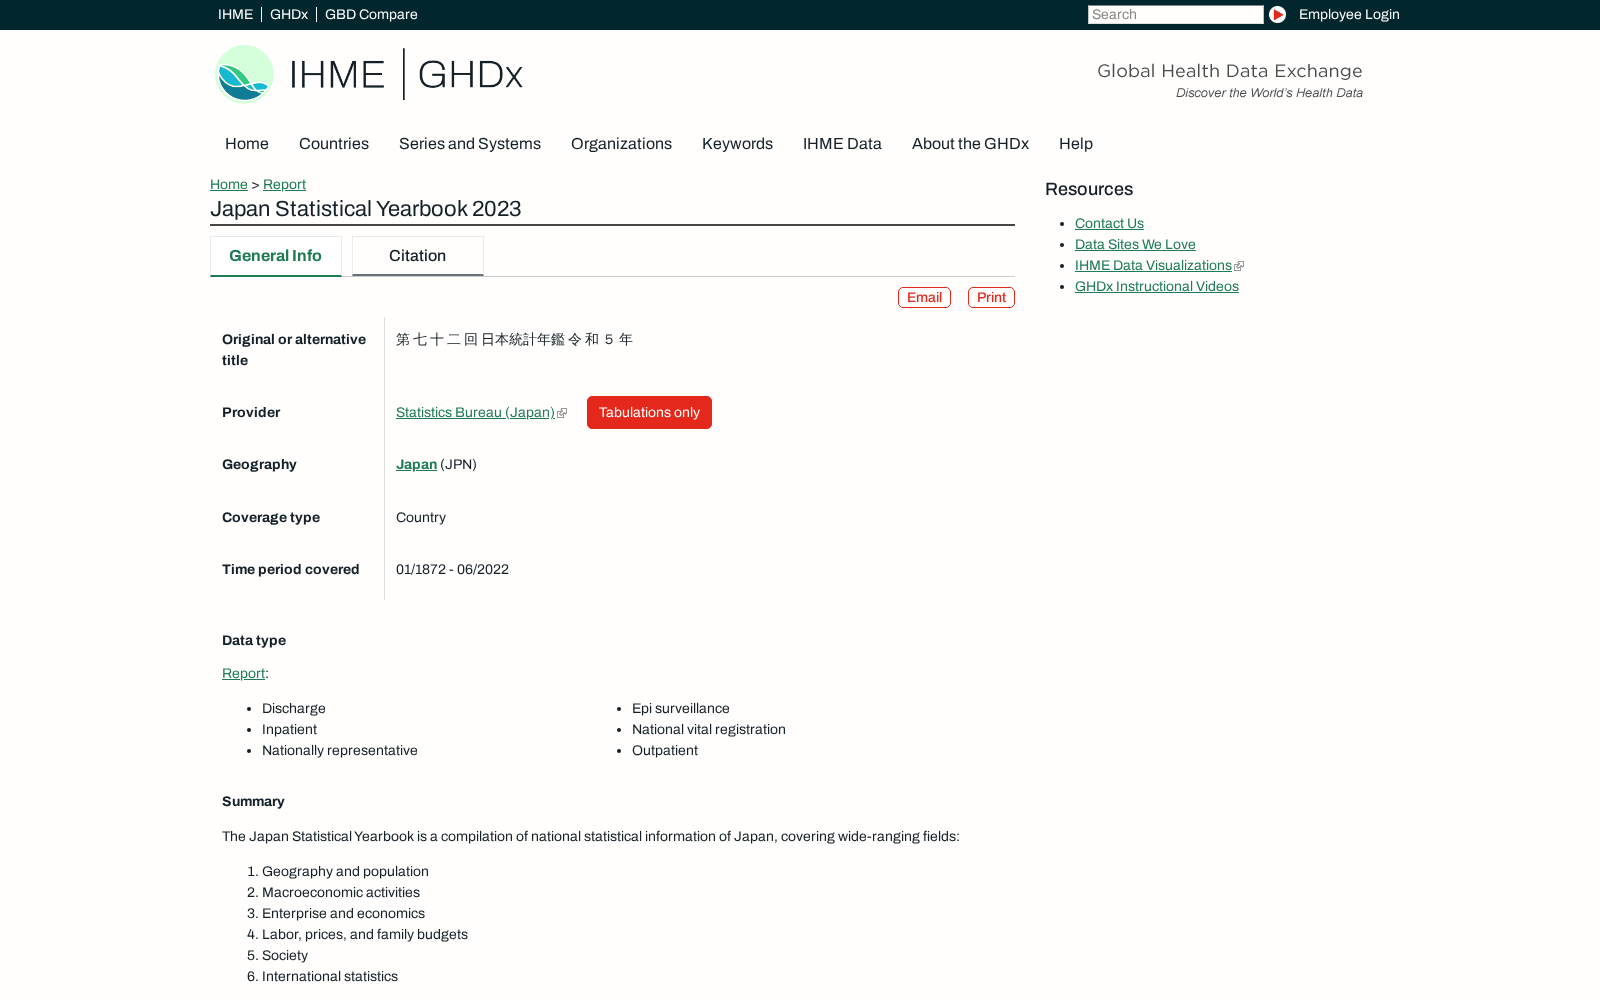
Task: Switch to the Citation tab
Action: pyautogui.click(x=418, y=256)
